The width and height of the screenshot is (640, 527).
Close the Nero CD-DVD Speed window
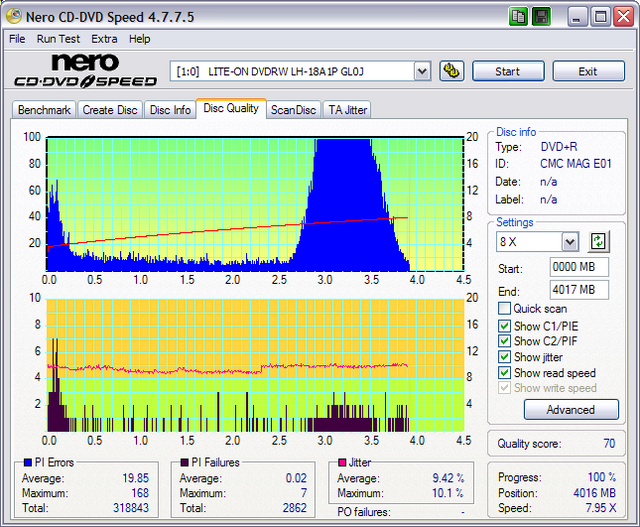pyautogui.click(x=624, y=17)
